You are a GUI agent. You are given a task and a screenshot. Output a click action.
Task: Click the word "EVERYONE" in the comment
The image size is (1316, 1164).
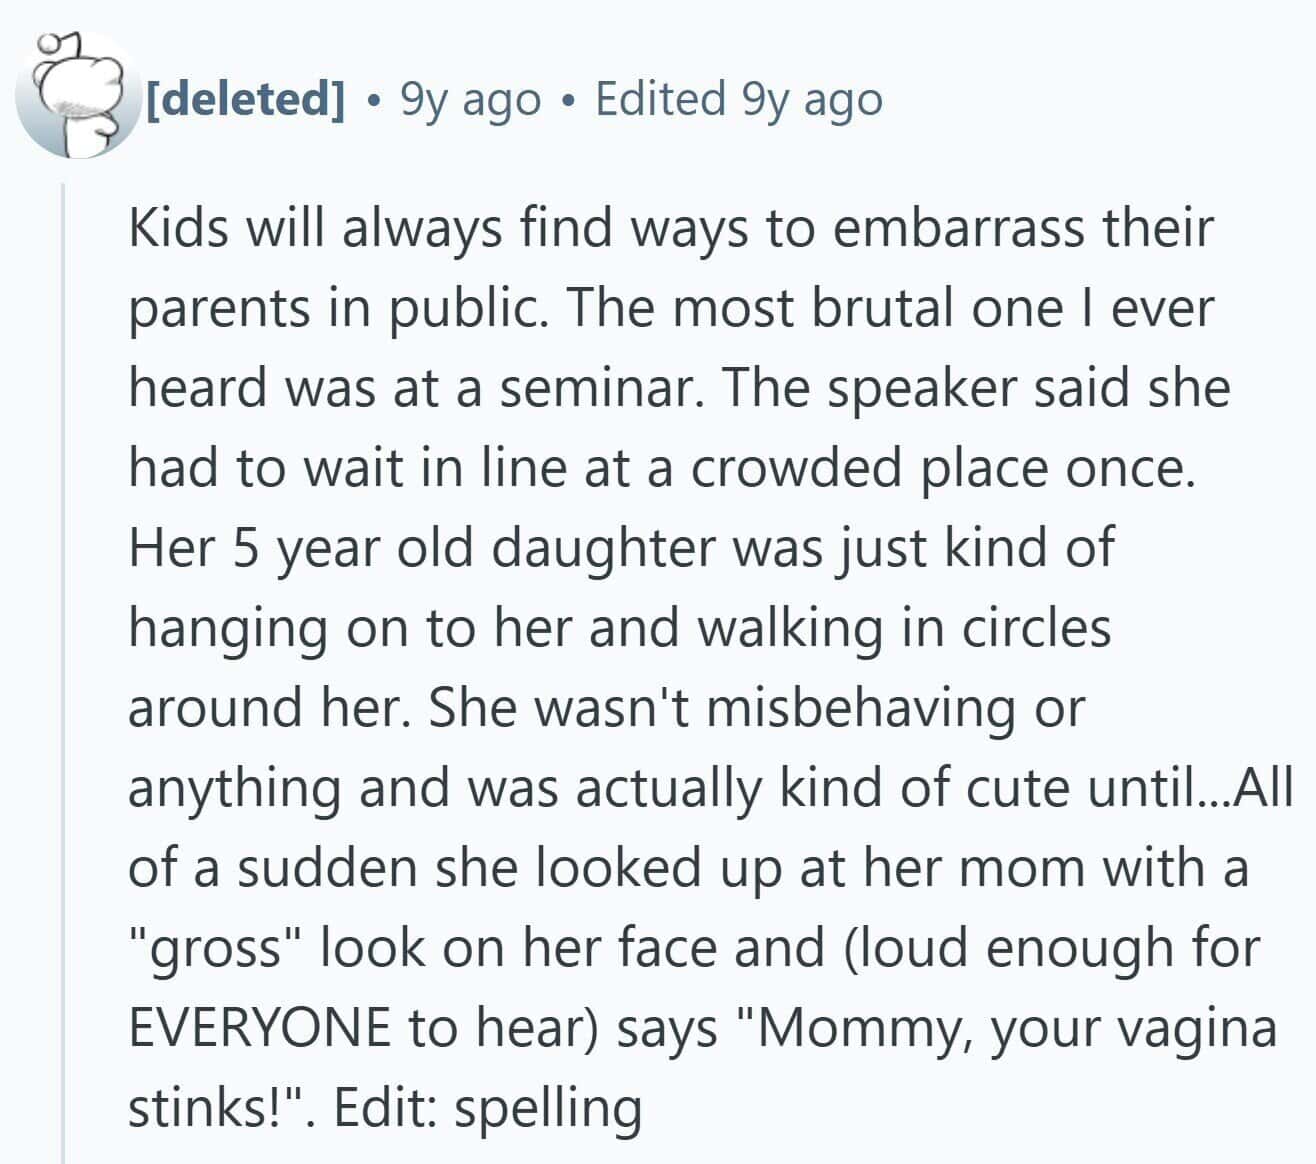click(x=259, y=1027)
